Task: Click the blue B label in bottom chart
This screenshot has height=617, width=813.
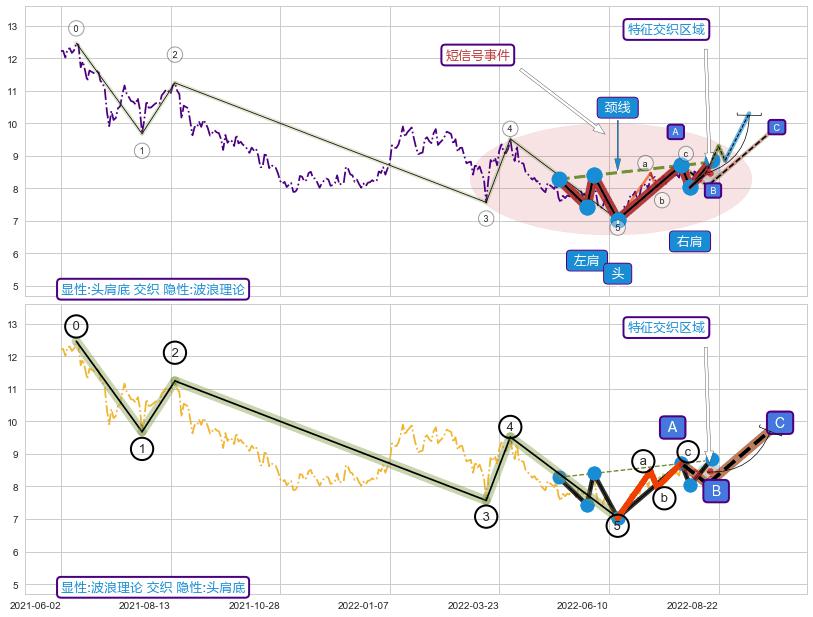Action: pyautogui.click(x=715, y=490)
